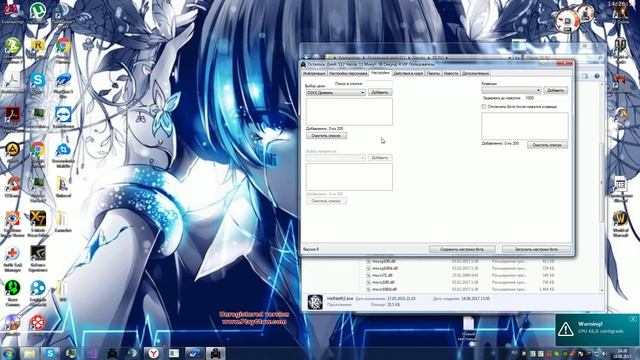Select msvcp100.dll in the Explorer window
The height and width of the screenshot is (360, 640).
tap(384, 261)
